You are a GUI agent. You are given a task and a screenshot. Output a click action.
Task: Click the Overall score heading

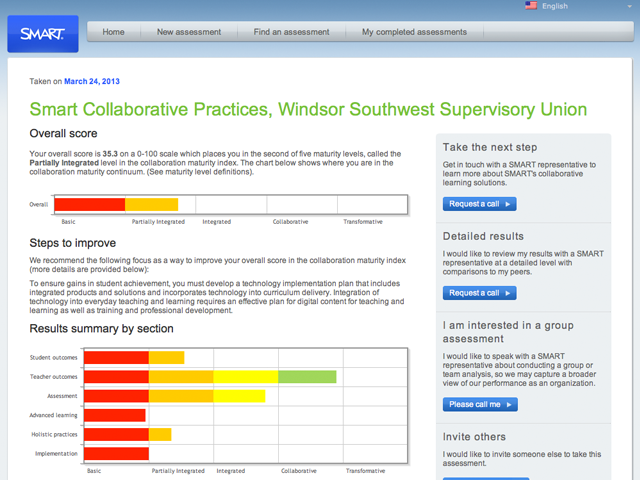(63, 133)
